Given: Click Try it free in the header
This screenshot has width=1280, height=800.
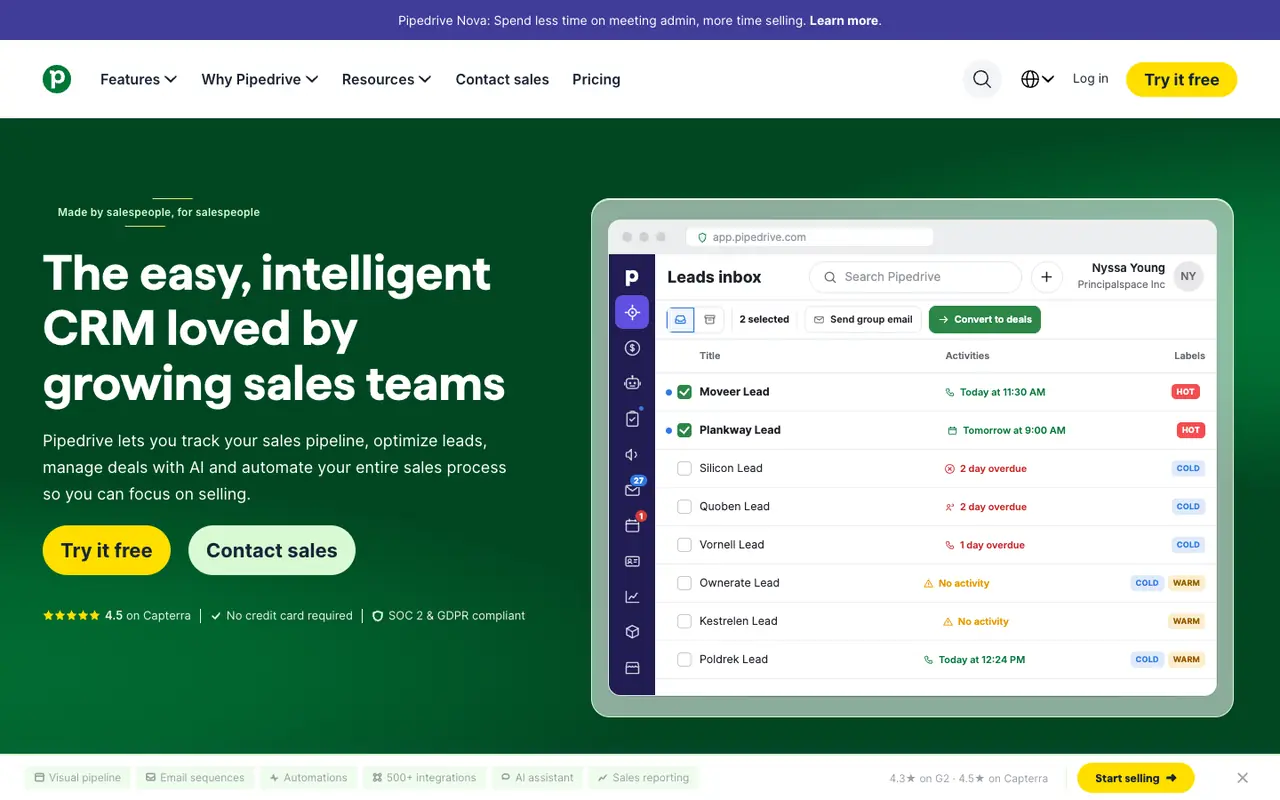Looking at the screenshot, I should tap(1181, 80).
